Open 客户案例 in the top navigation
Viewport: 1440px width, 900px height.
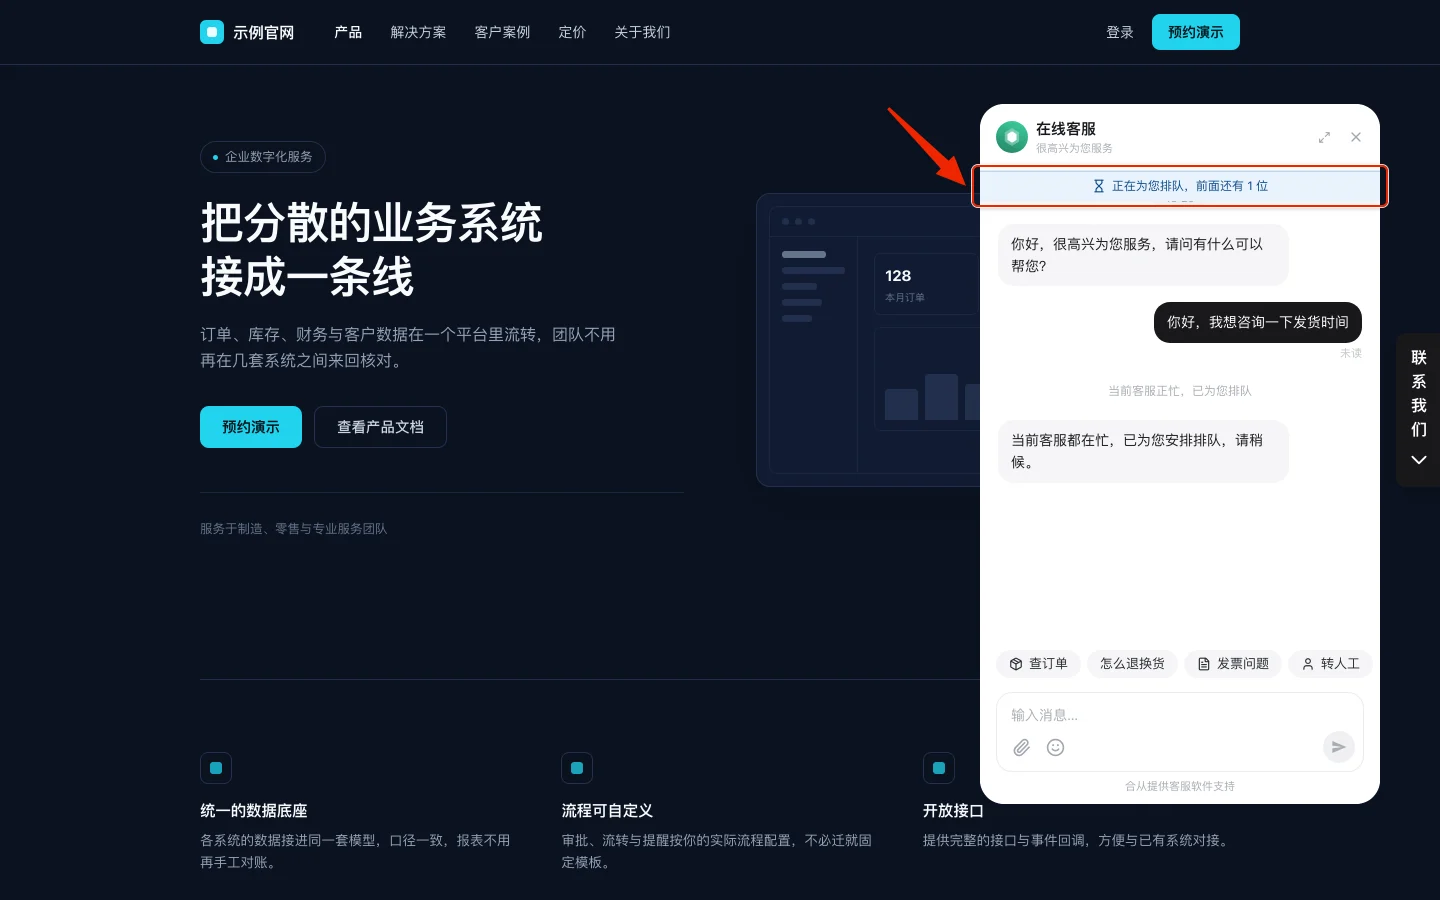tap(502, 32)
